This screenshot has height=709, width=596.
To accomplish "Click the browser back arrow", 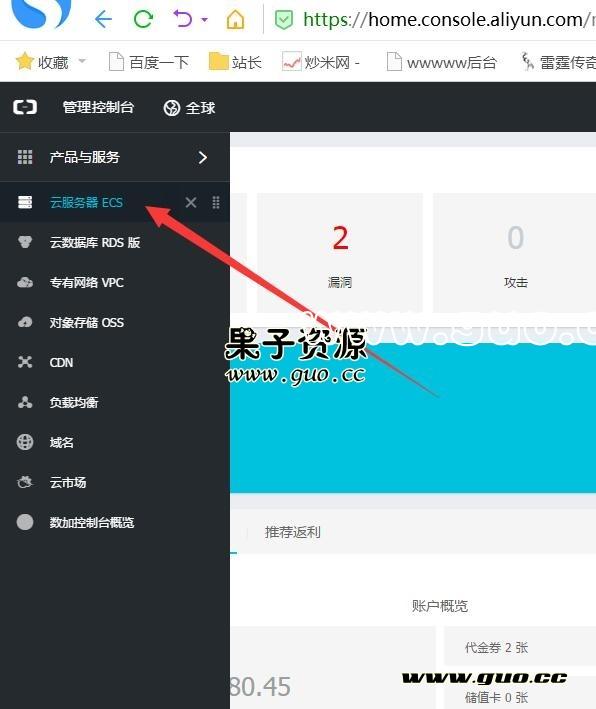I will click(x=104, y=19).
